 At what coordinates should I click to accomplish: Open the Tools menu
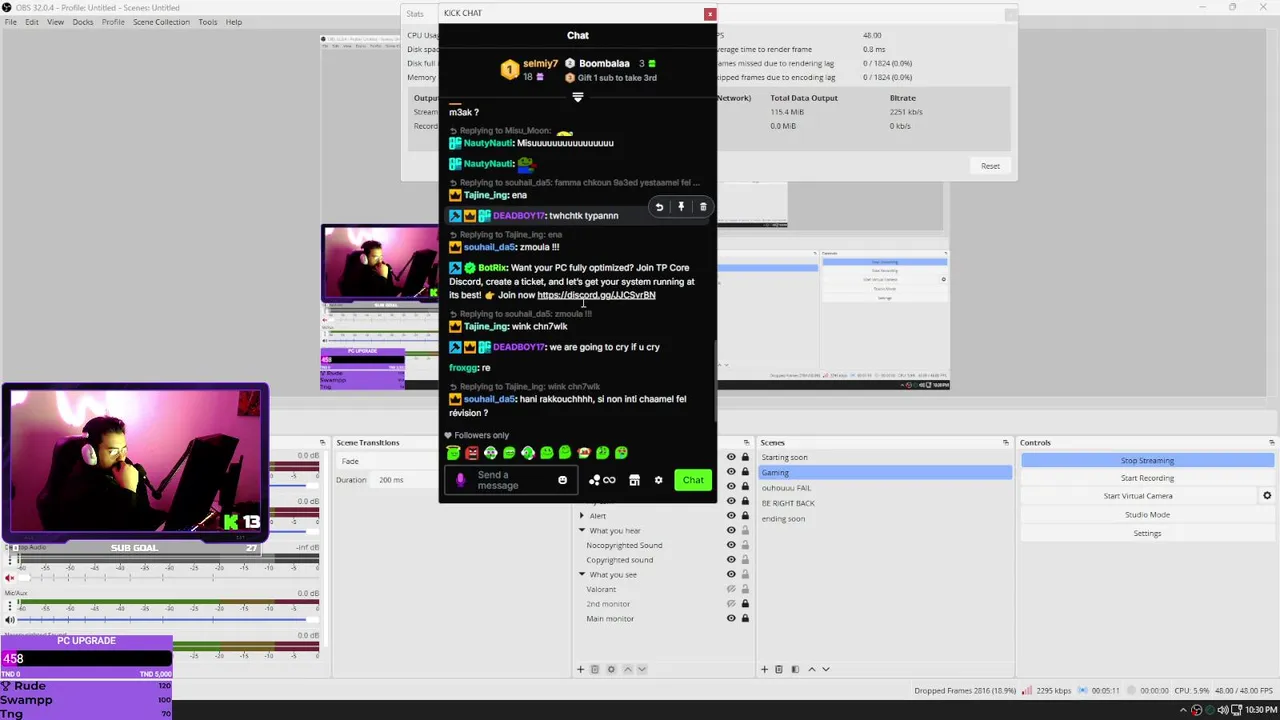[x=208, y=22]
